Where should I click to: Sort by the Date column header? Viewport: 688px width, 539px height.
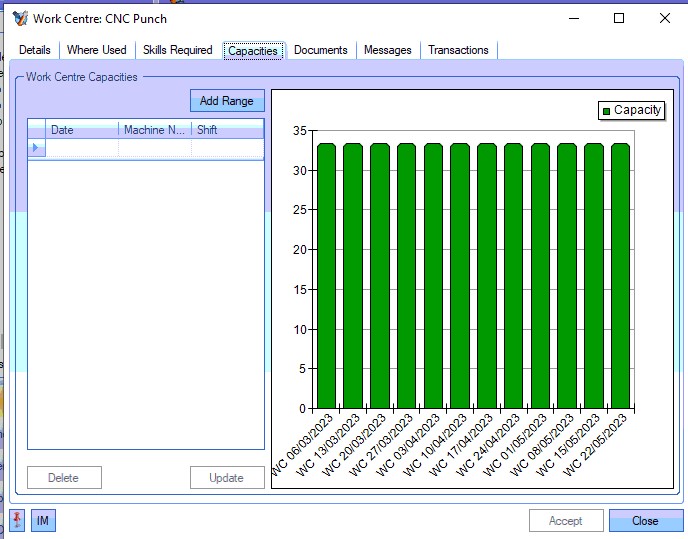click(82, 130)
